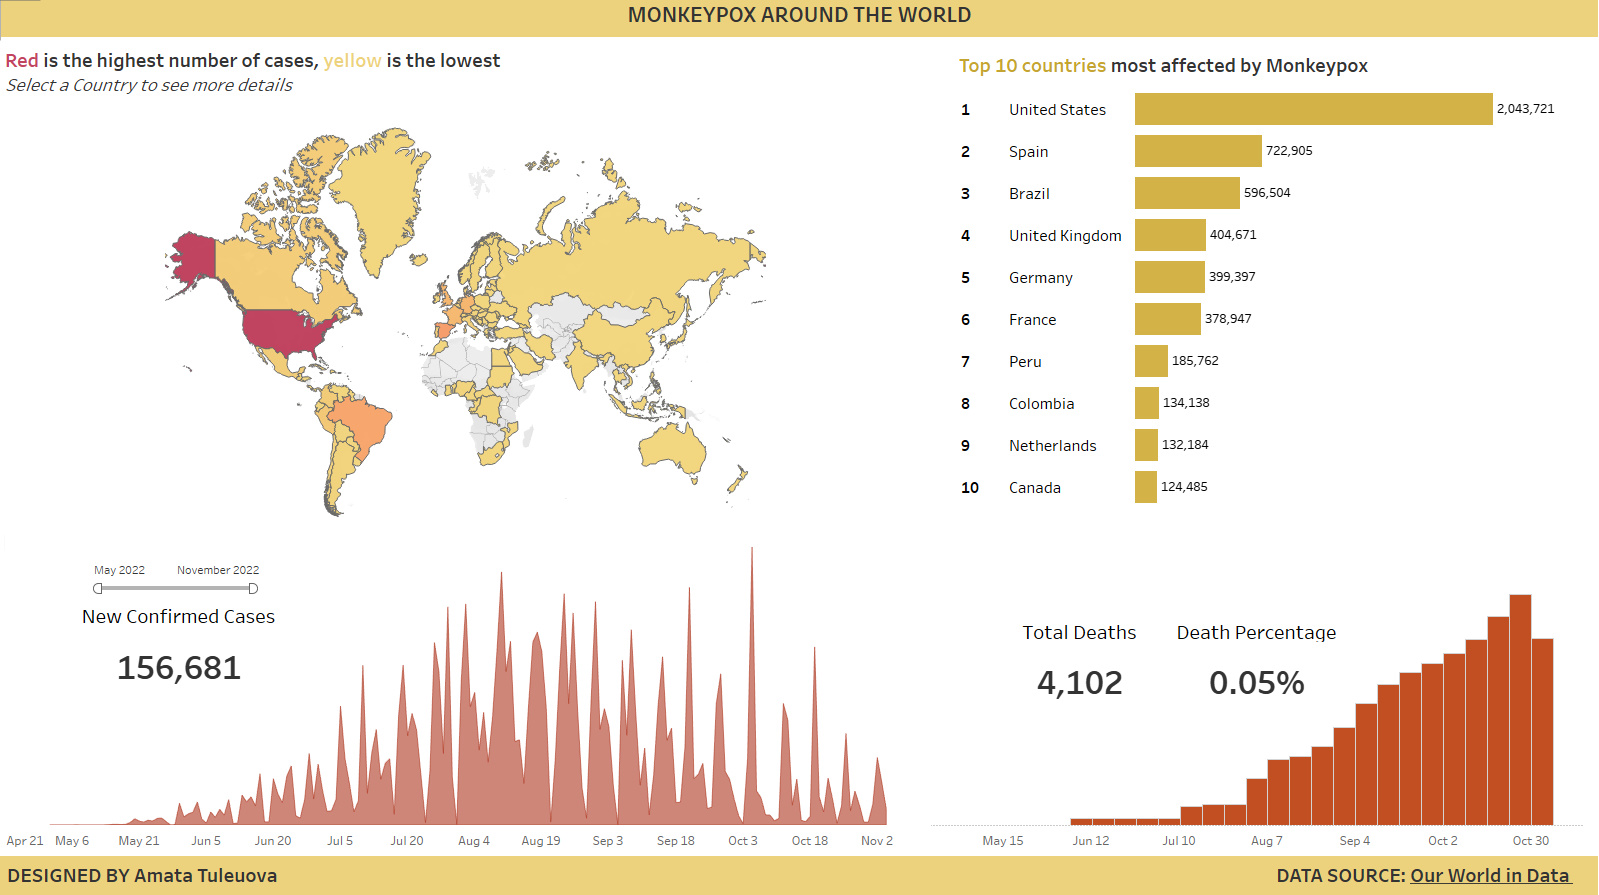The image size is (1599, 895).
Task: Select the Spain bar in the ranking
Action: 1197,151
